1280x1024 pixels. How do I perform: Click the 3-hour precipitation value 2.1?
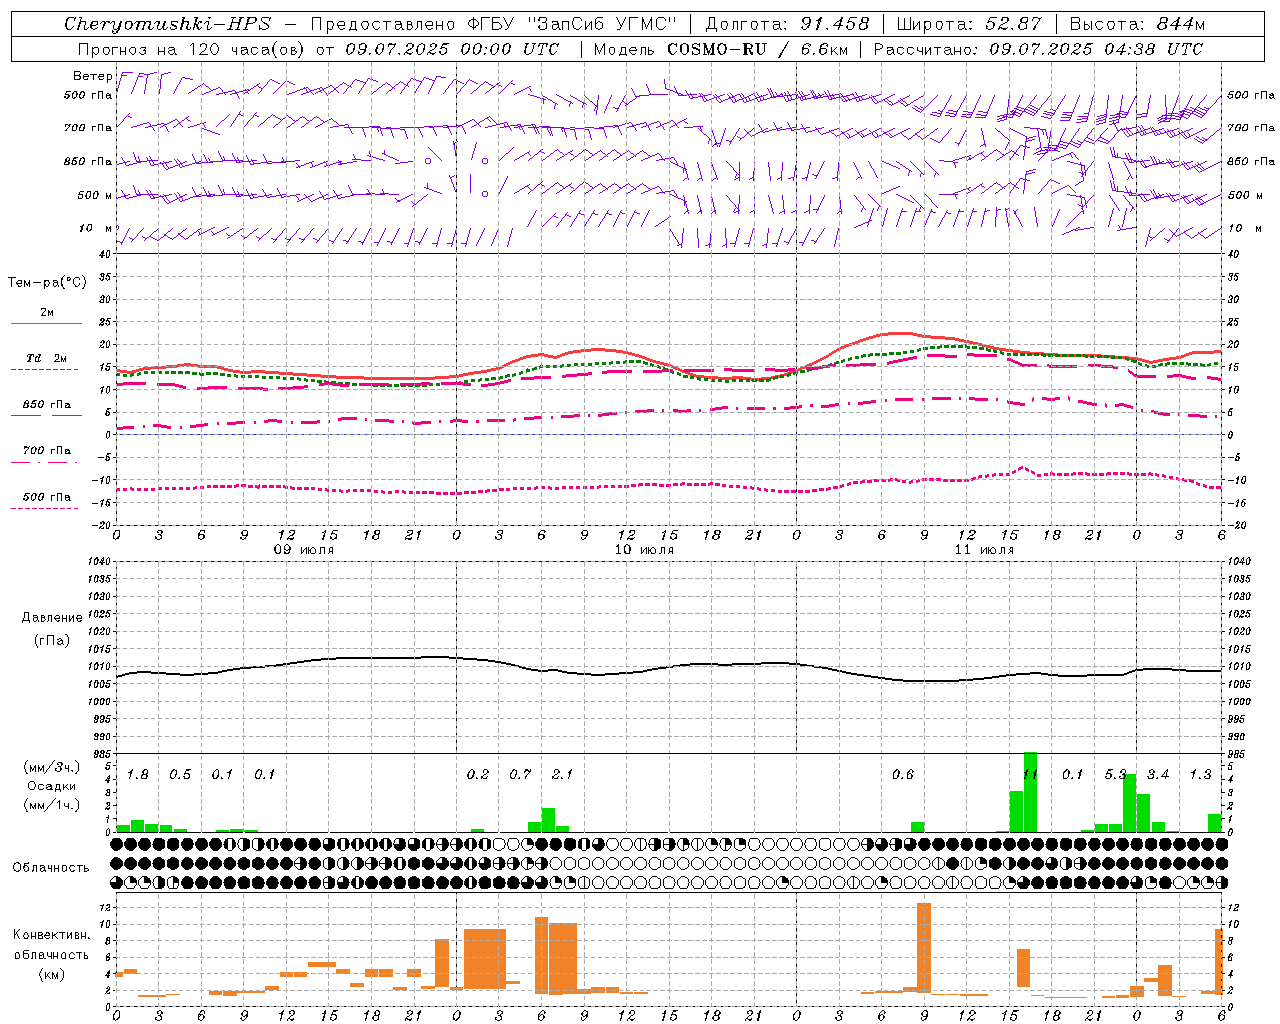coord(562,775)
